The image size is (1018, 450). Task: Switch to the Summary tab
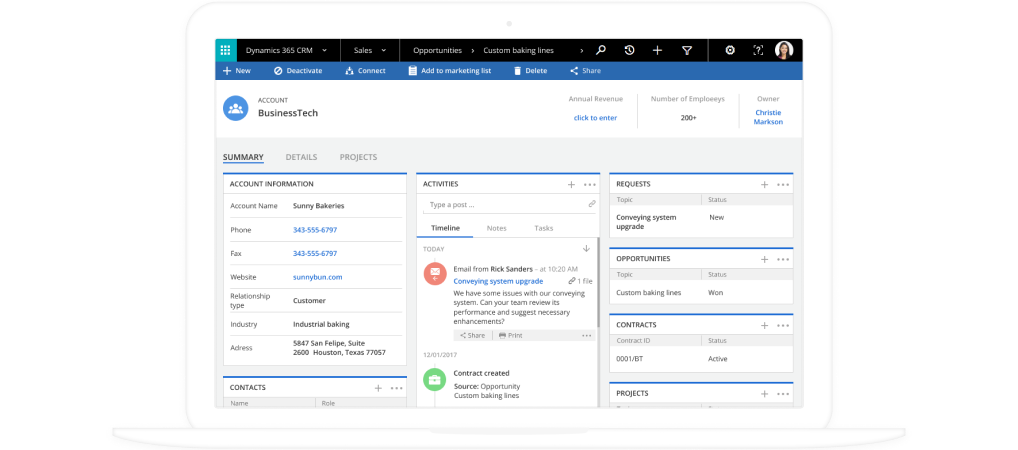click(243, 157)
